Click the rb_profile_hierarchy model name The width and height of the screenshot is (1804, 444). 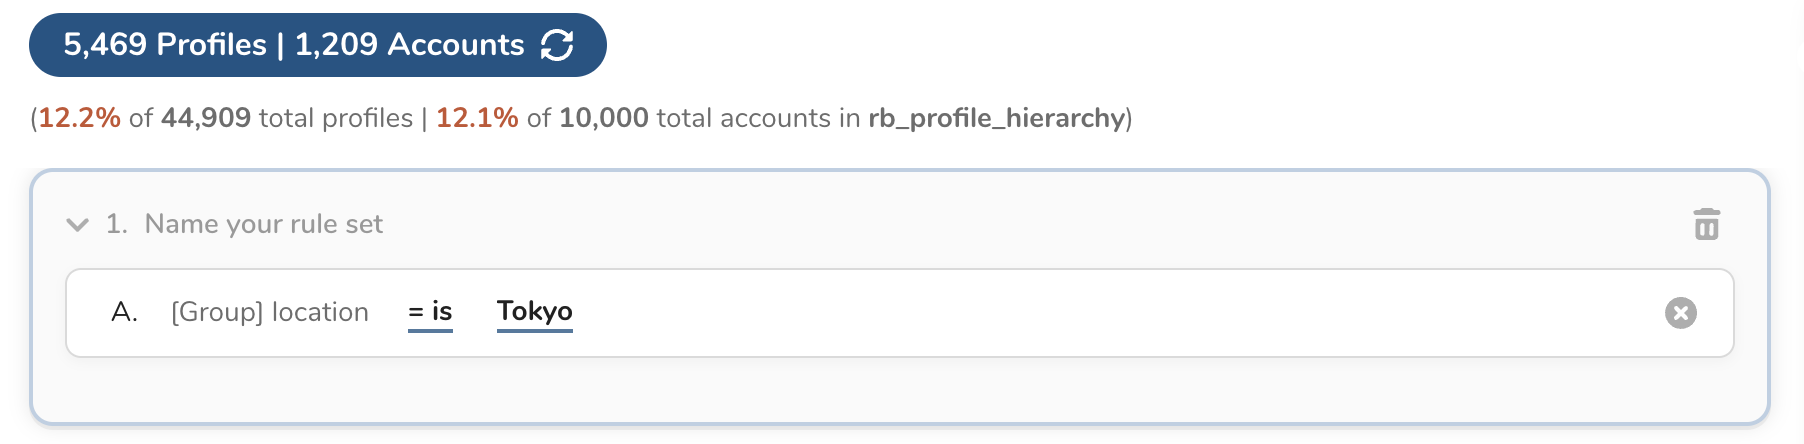coord(997,118)
